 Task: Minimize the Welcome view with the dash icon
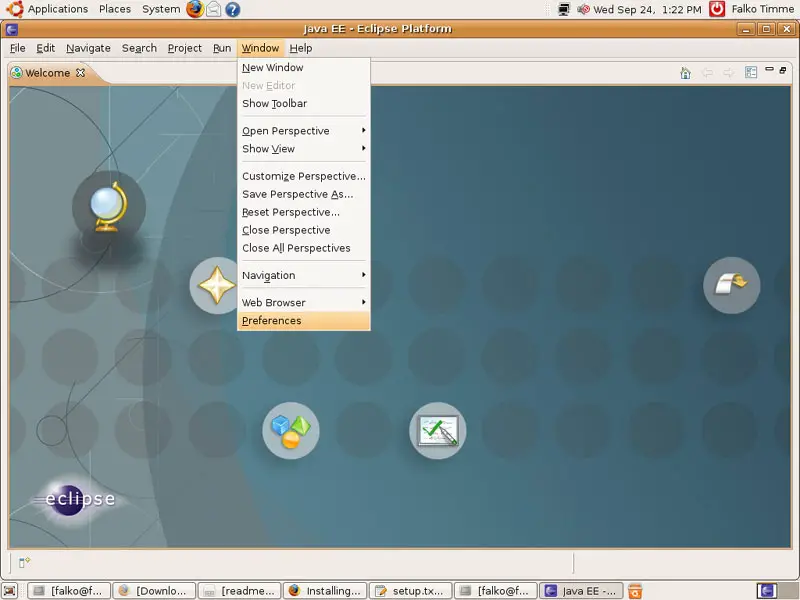point(769,69)
